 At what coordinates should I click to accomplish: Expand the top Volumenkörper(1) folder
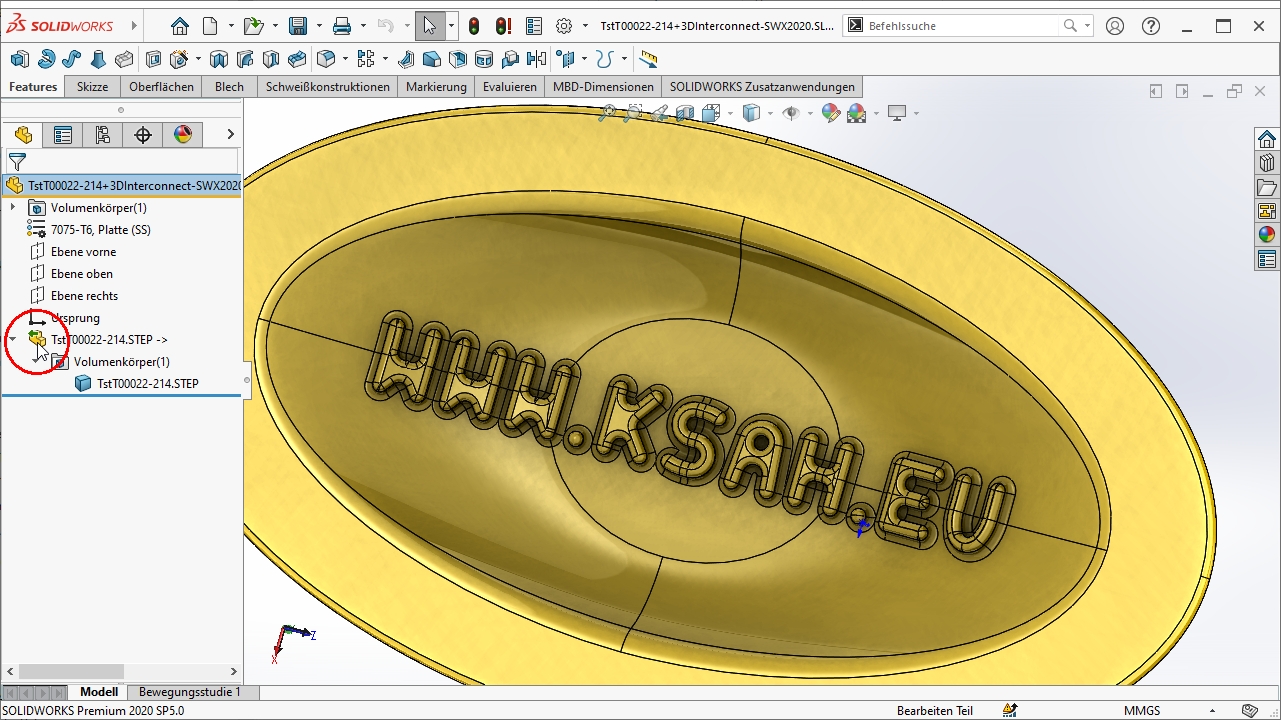coord(12,207)
